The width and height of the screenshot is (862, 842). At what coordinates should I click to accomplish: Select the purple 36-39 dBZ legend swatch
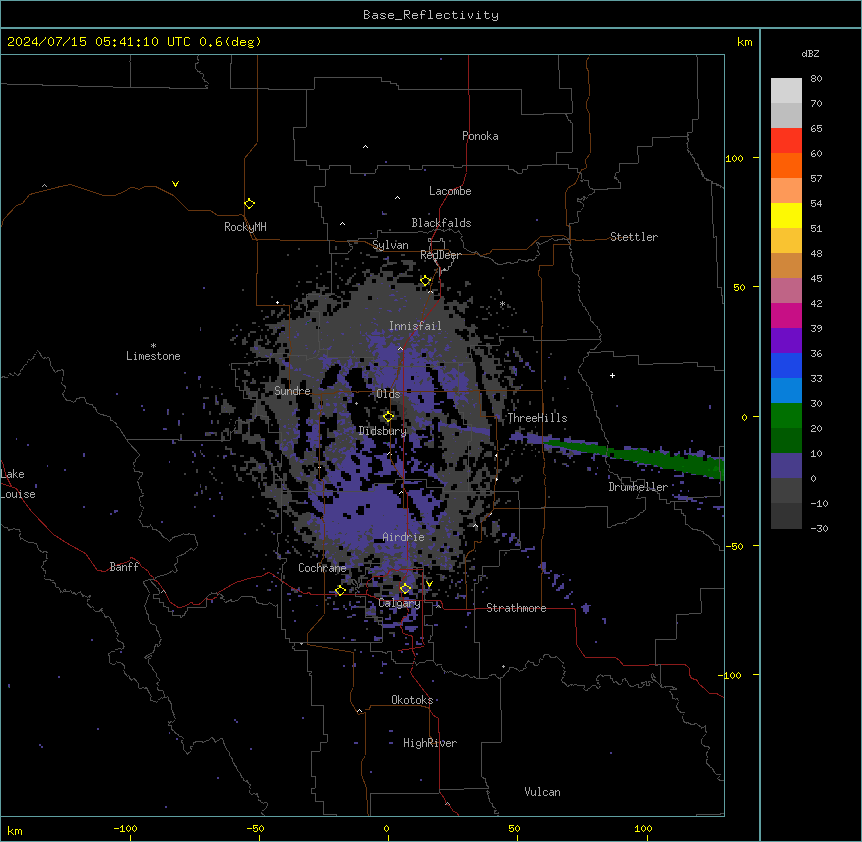[786, 340]
